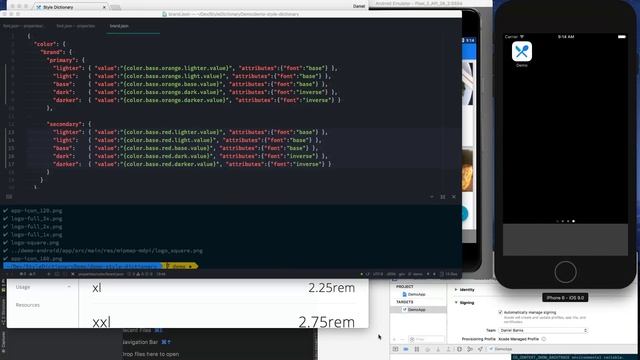Viewport: 640px width, 360px height.
Task: Click the Usage item in docs sidebar
Action: [23, 287]
